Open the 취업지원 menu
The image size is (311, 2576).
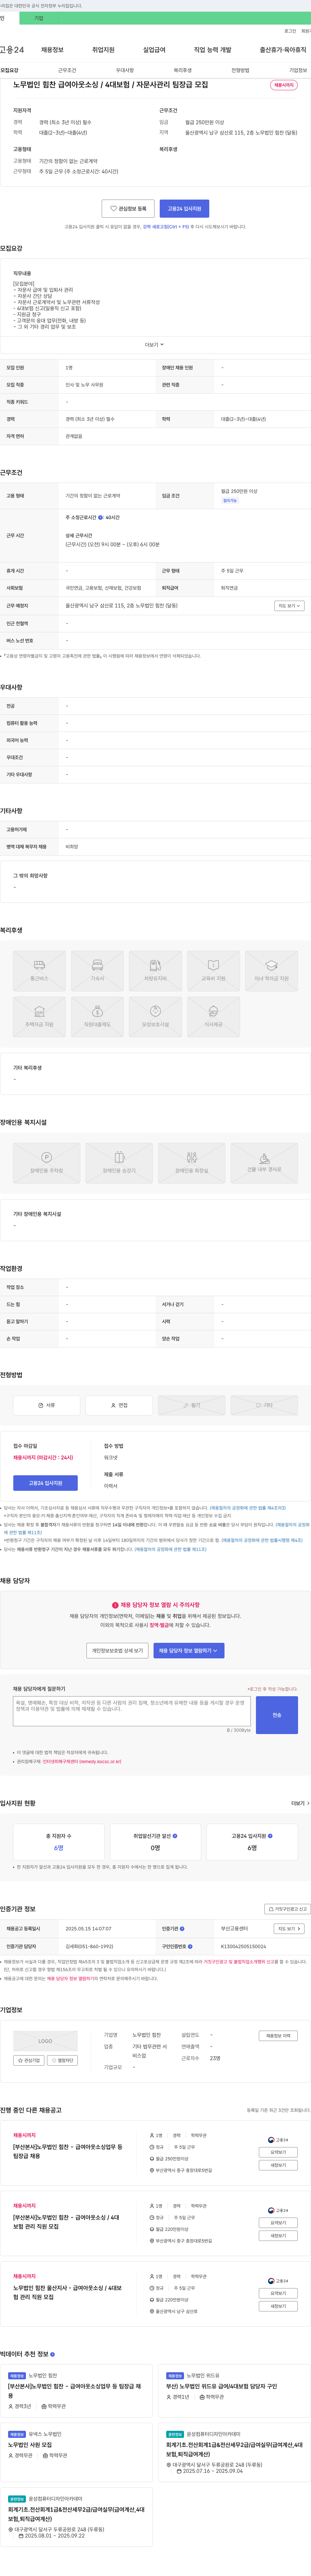coord(103,50)
